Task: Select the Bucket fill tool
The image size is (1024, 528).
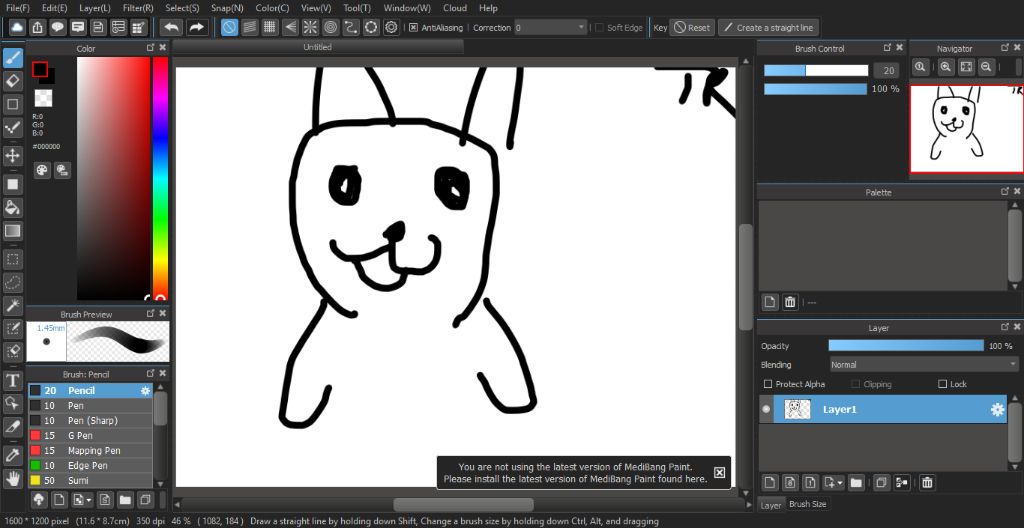Action: (x=13, y=208)
